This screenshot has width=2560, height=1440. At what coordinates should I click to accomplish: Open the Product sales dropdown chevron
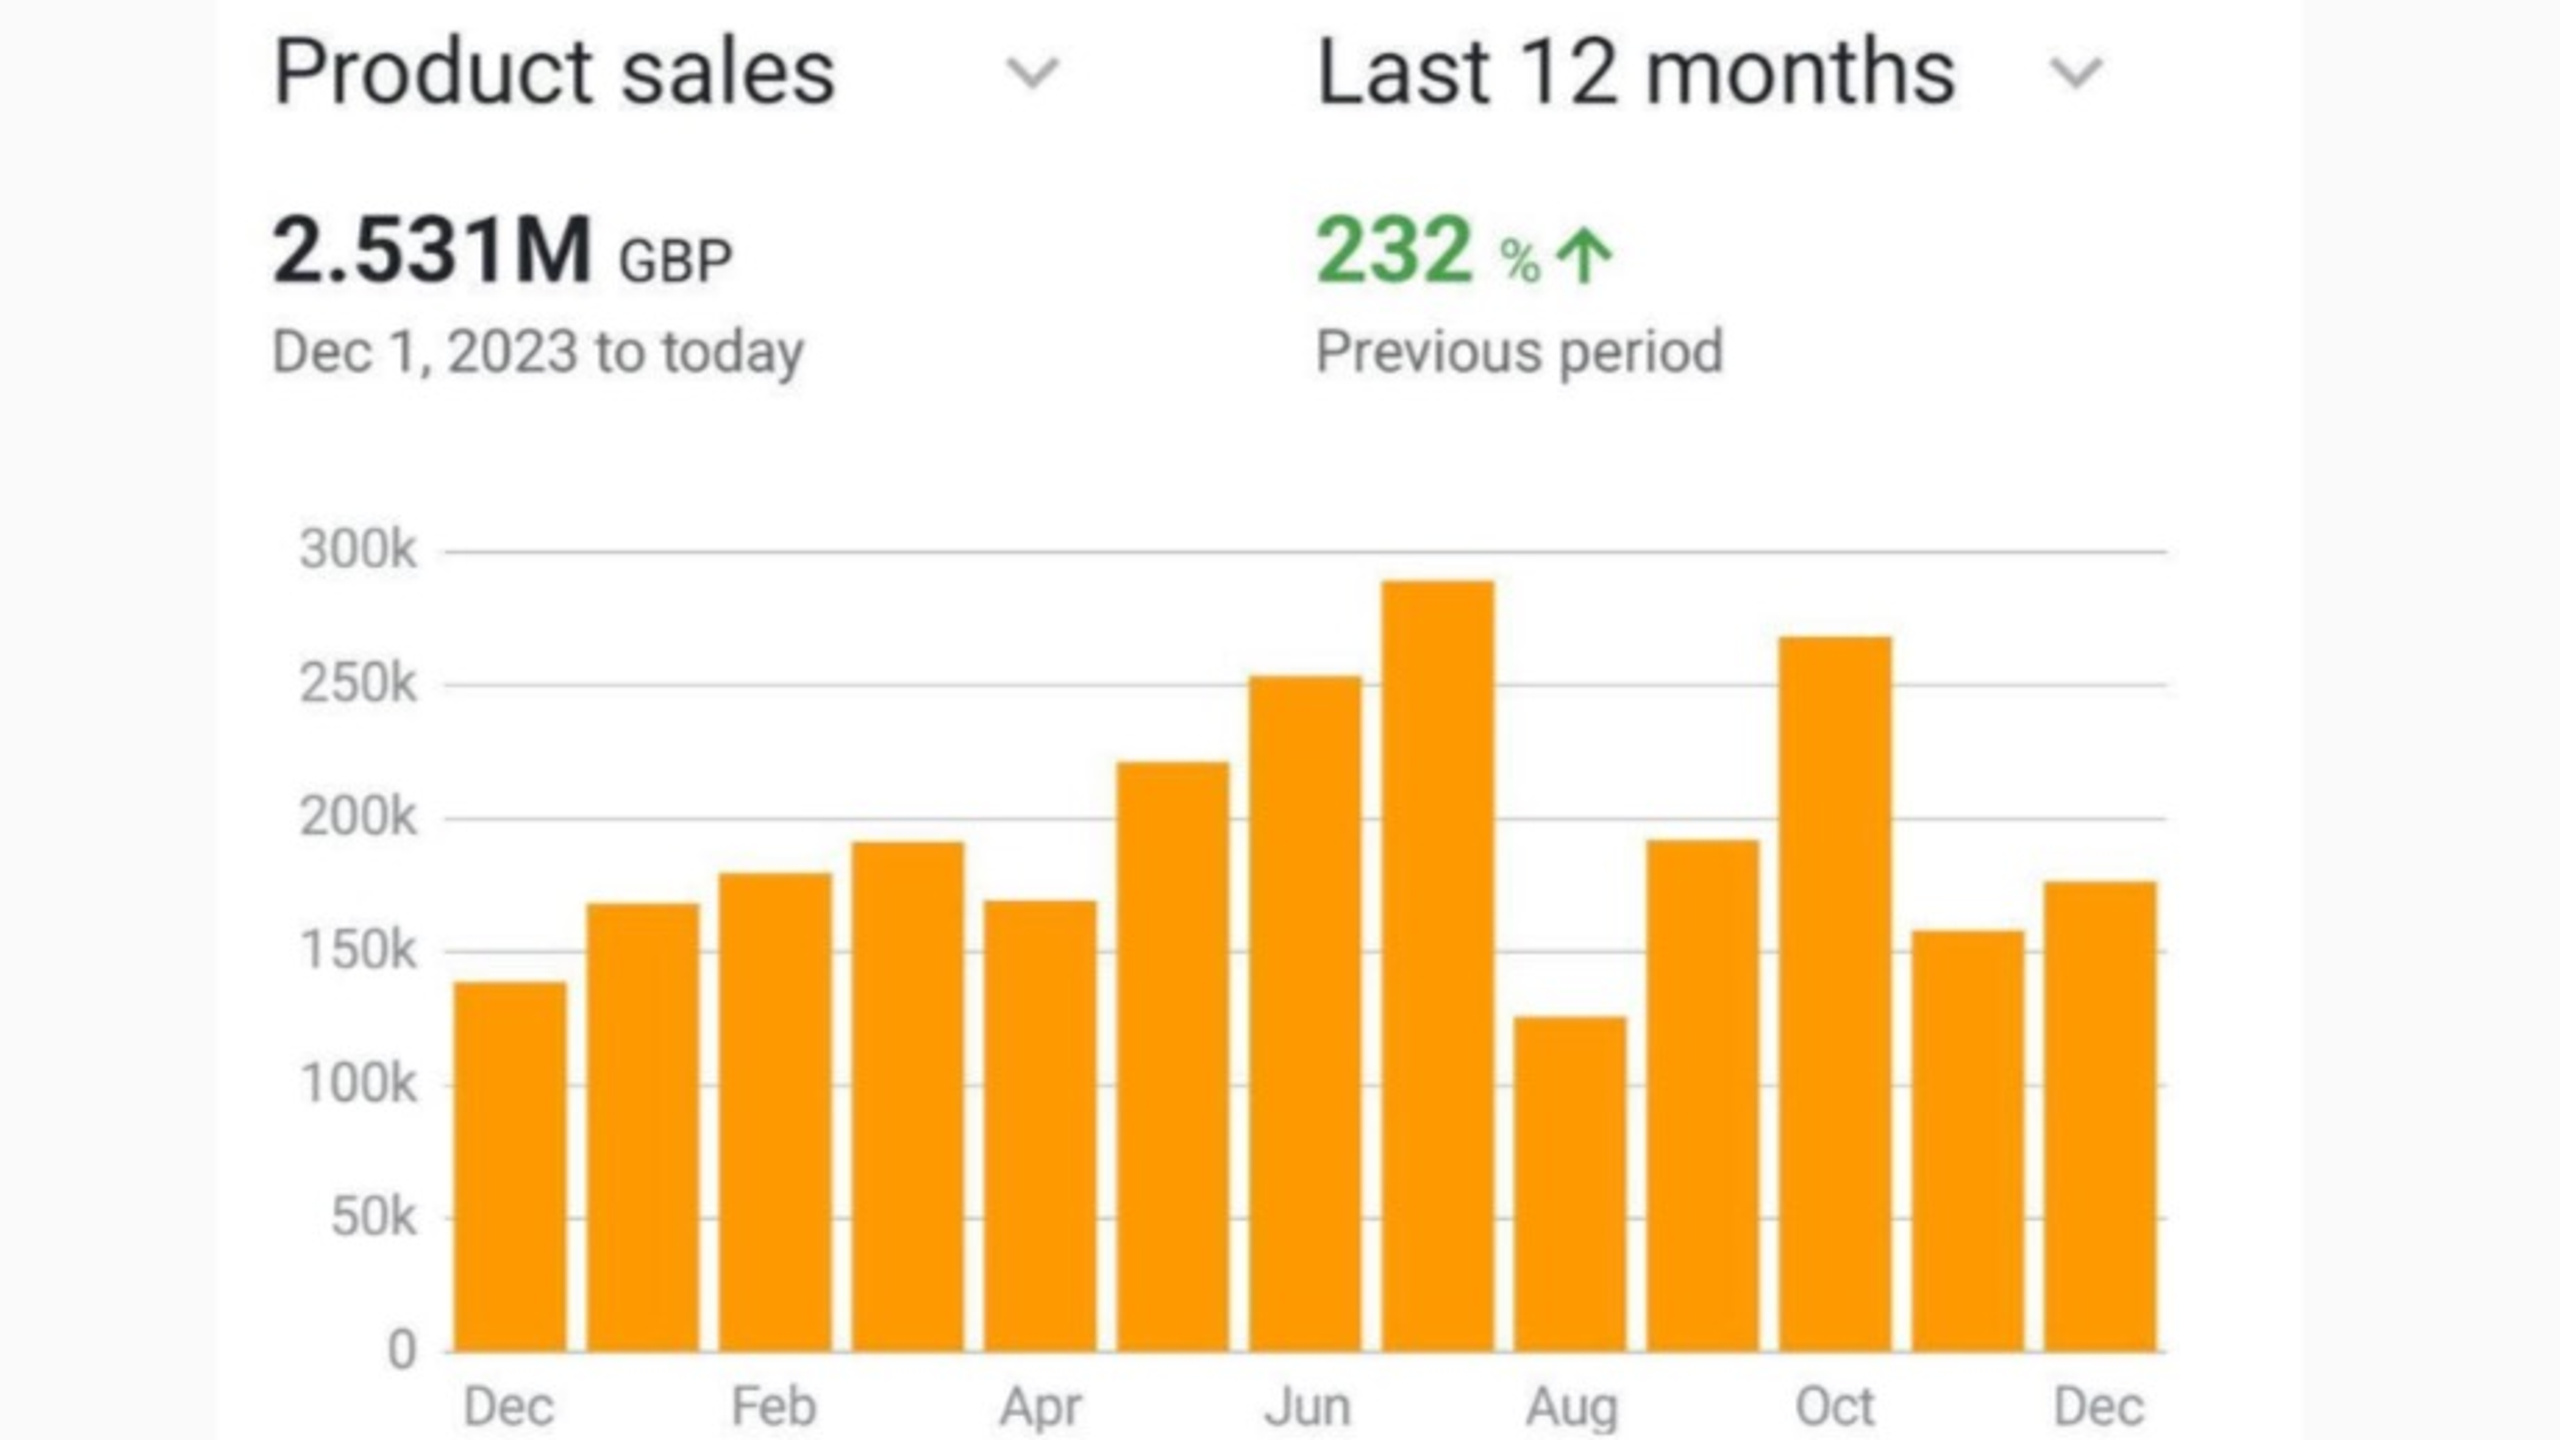(1031, 73)
